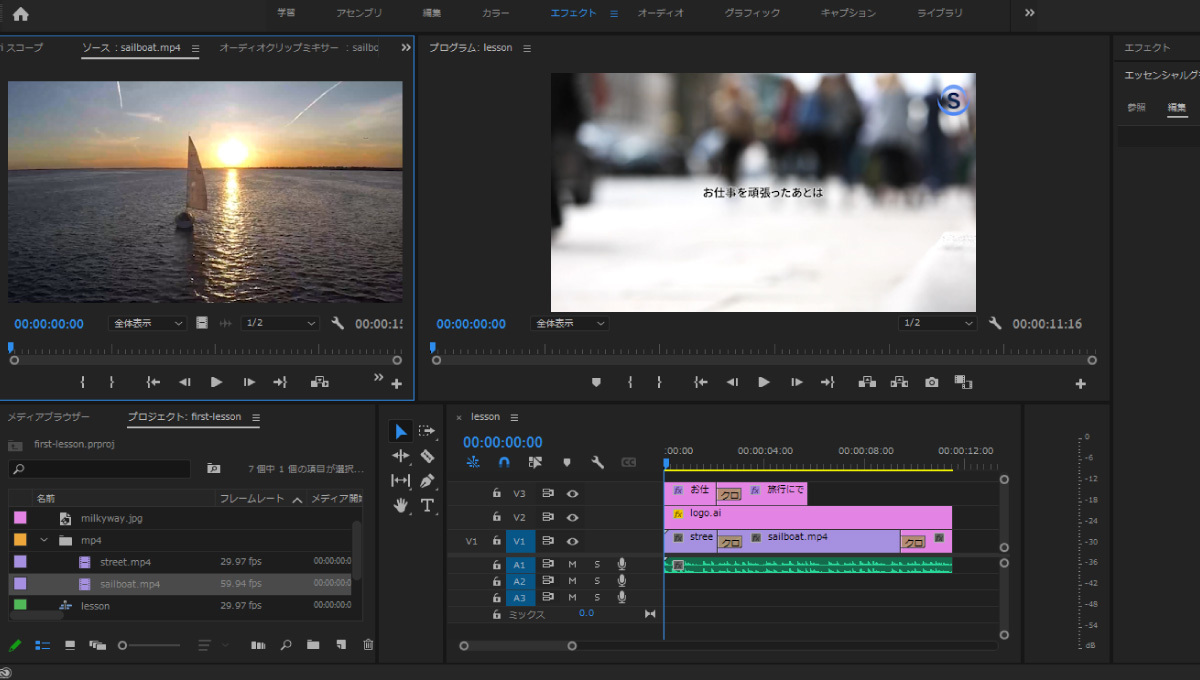Switch to the カラー workspace tab

(495, 13)
